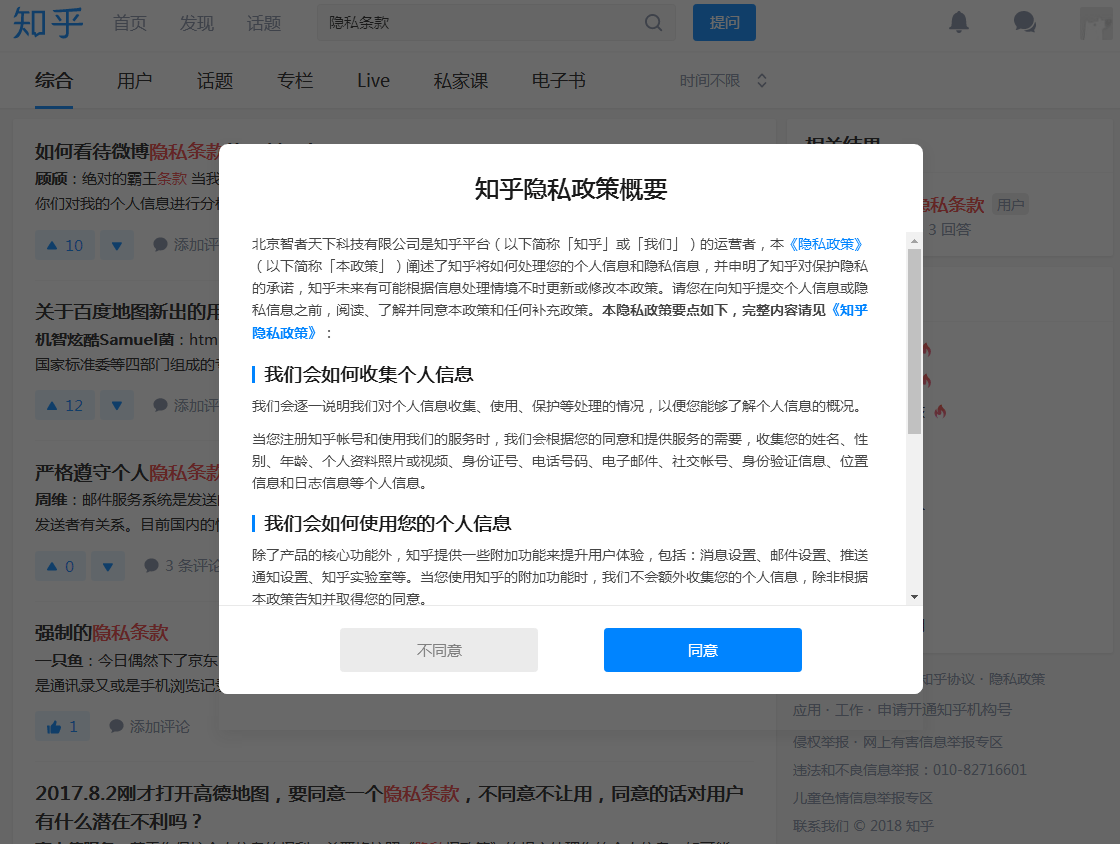1120x844 pixels.
Task: Click 添加评论 under 强制的隐私条款 post
Action: 149,727
